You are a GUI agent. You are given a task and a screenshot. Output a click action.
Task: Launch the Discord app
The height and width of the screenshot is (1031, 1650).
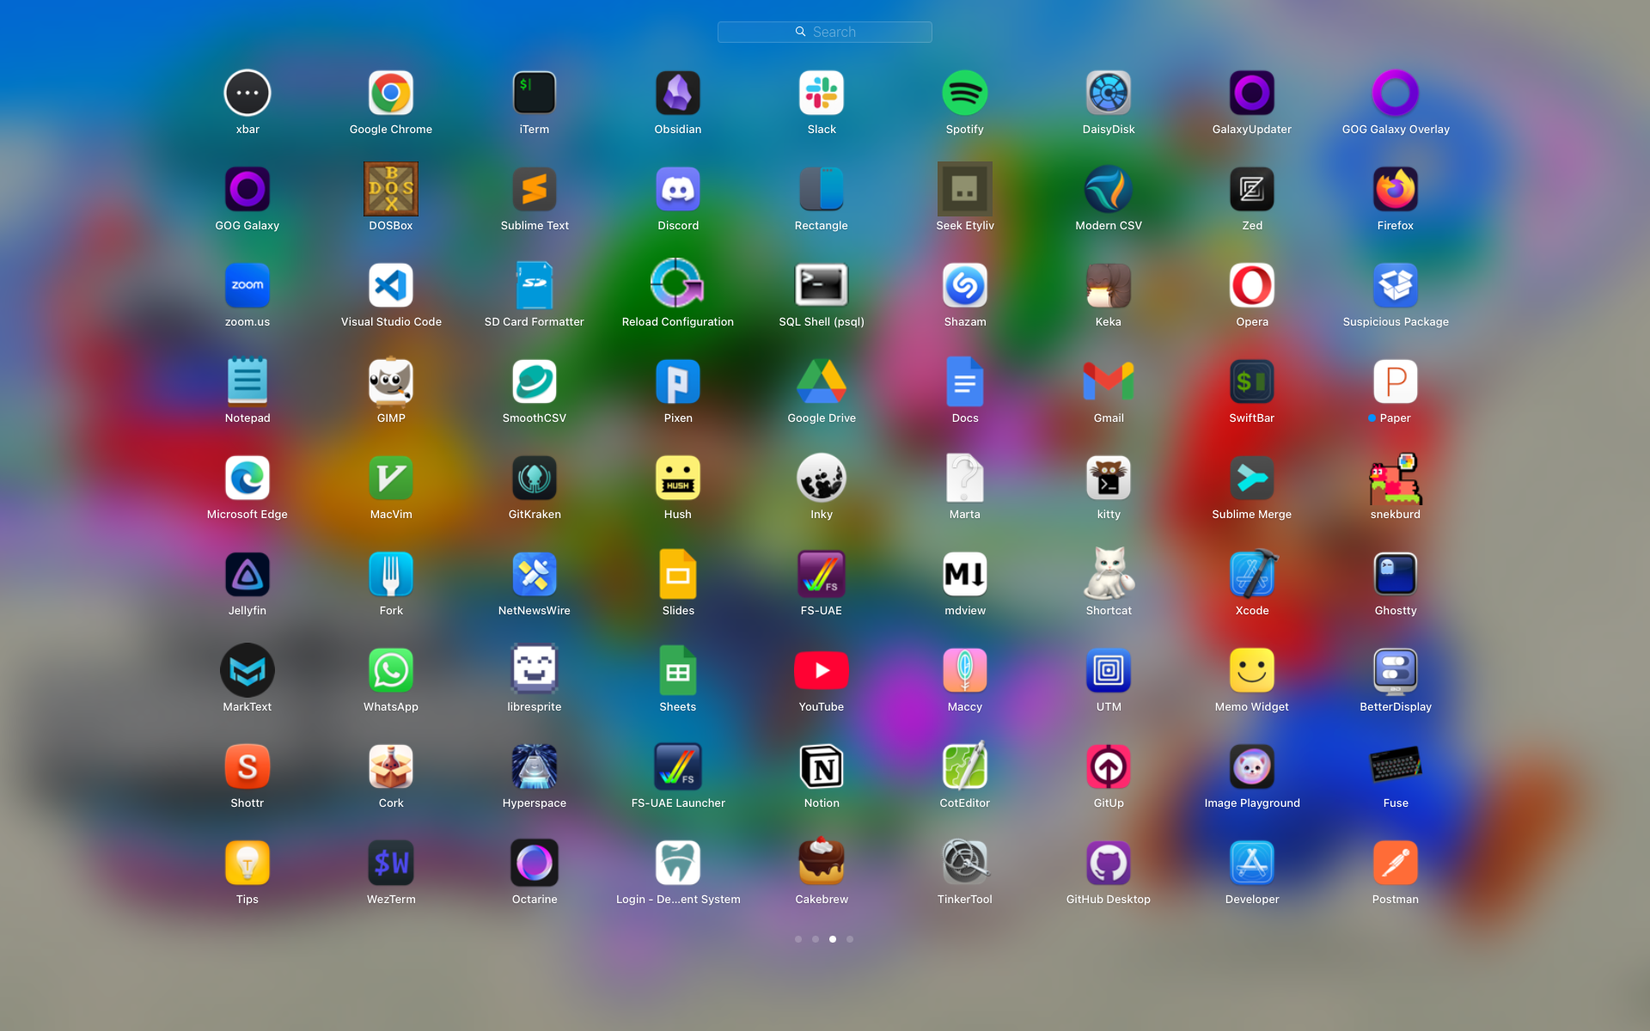point(677,189)
